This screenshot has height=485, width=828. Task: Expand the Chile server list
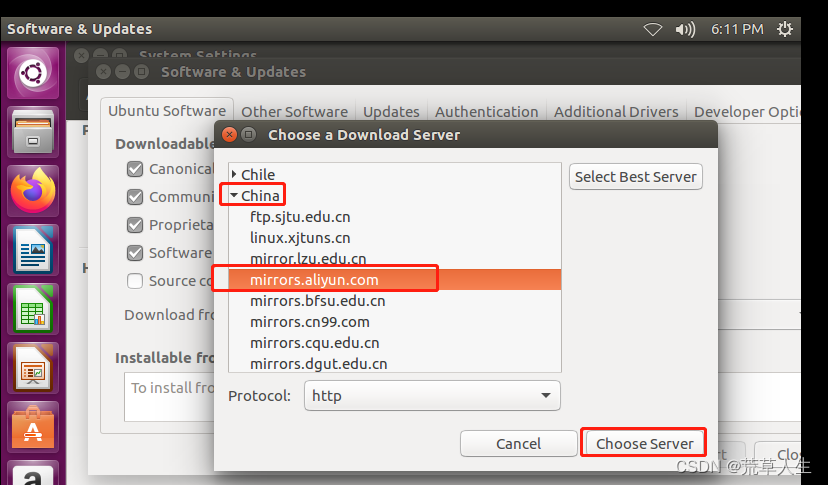[x=234, y=174]
